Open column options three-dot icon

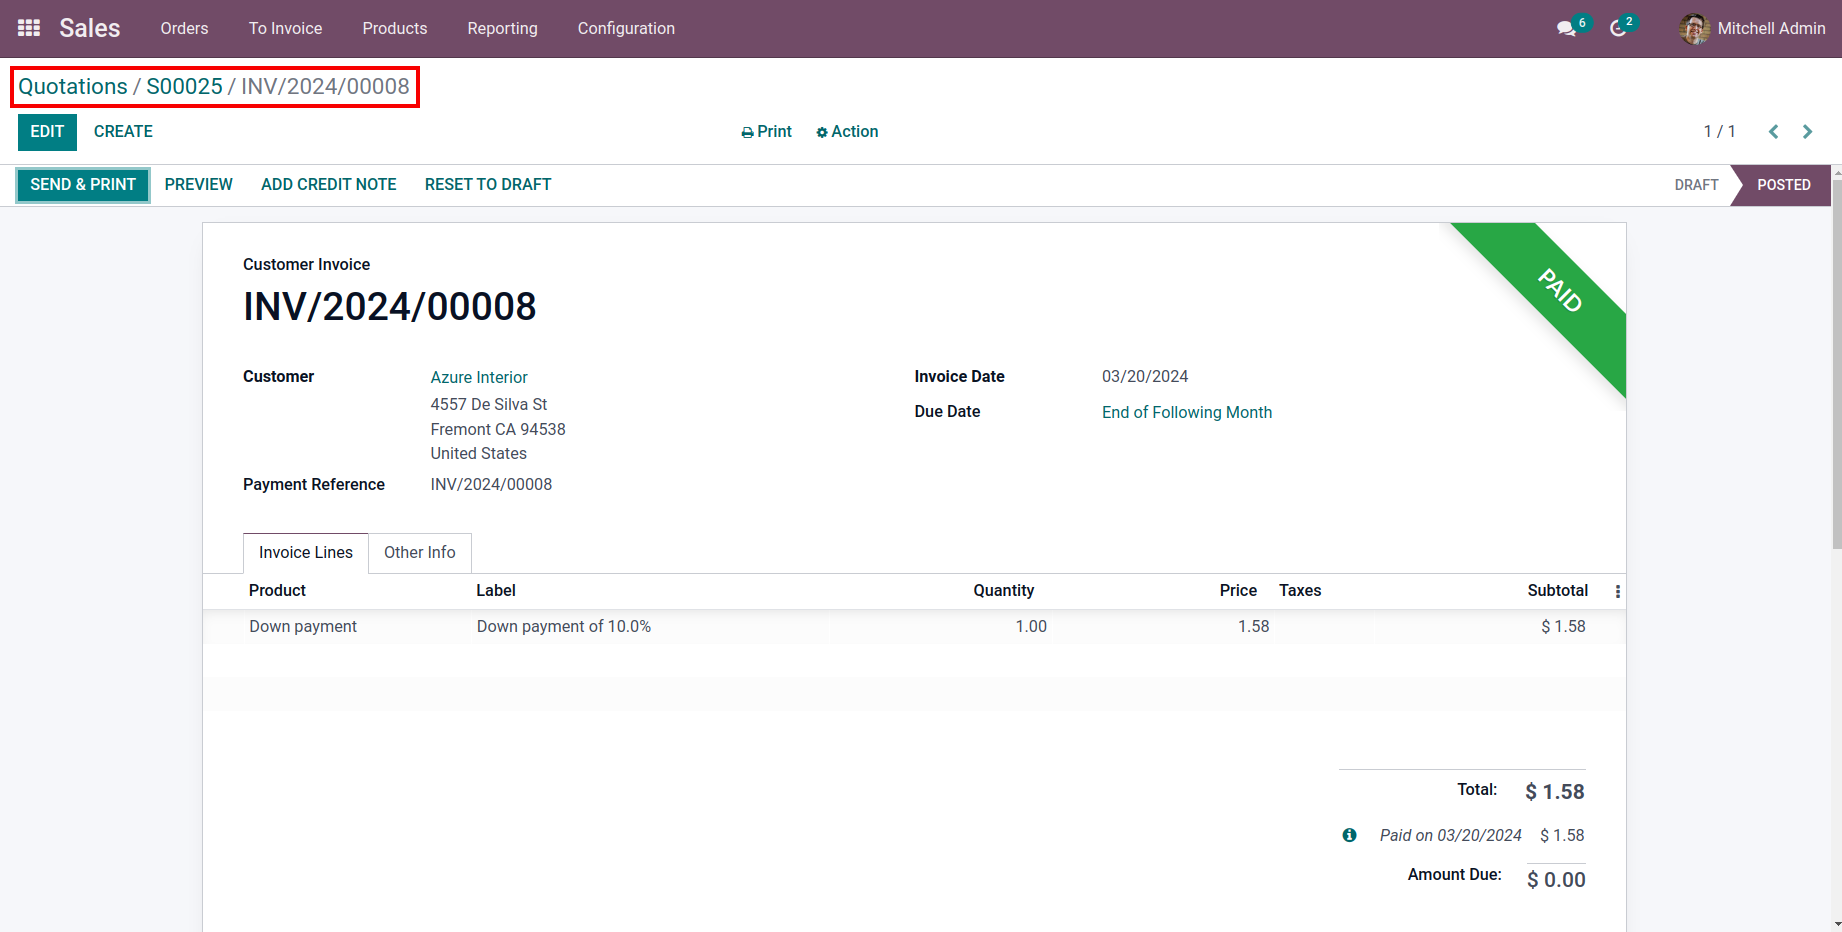[x=1617, y=591]
